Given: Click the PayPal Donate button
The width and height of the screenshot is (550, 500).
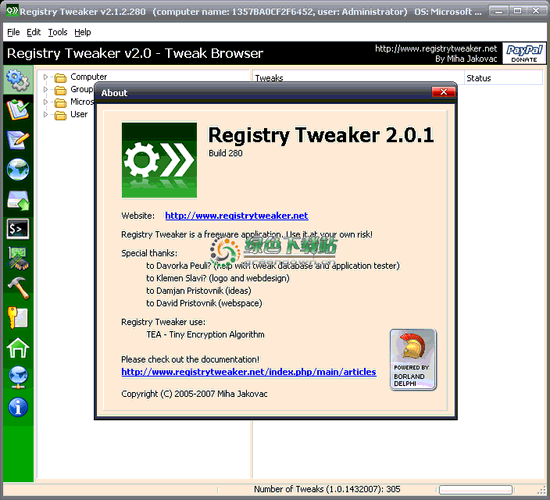Looking at the screenshot, I should (x=524, y=53).
